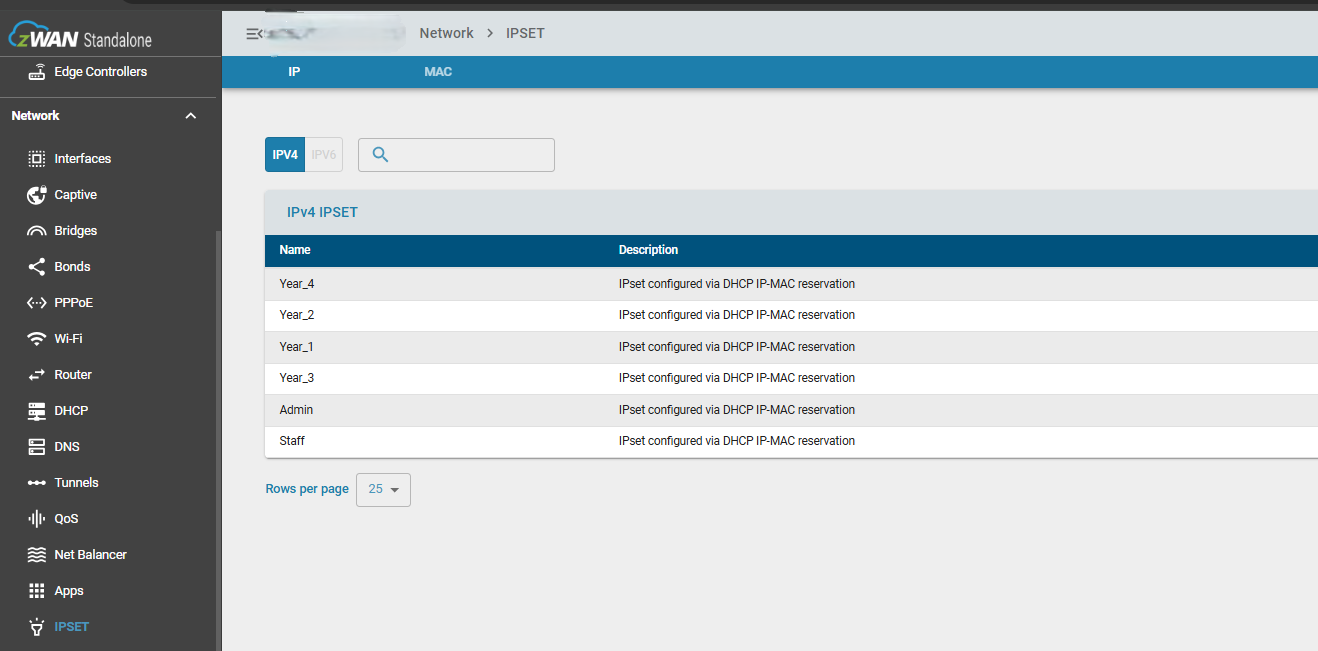Click the sidebar vertical scrollbar
This screenshot has width=1318, height=651.
218,440
